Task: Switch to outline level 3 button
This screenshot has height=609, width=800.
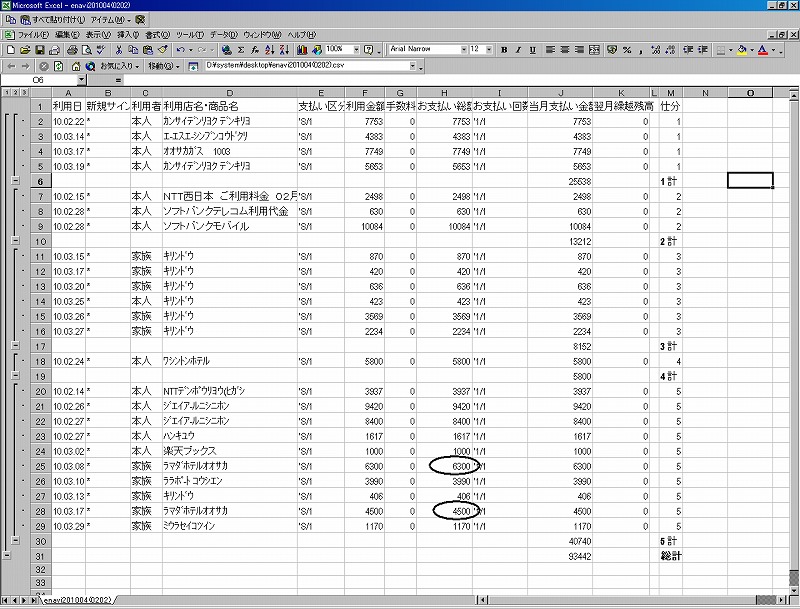Action: click(24, 93)
